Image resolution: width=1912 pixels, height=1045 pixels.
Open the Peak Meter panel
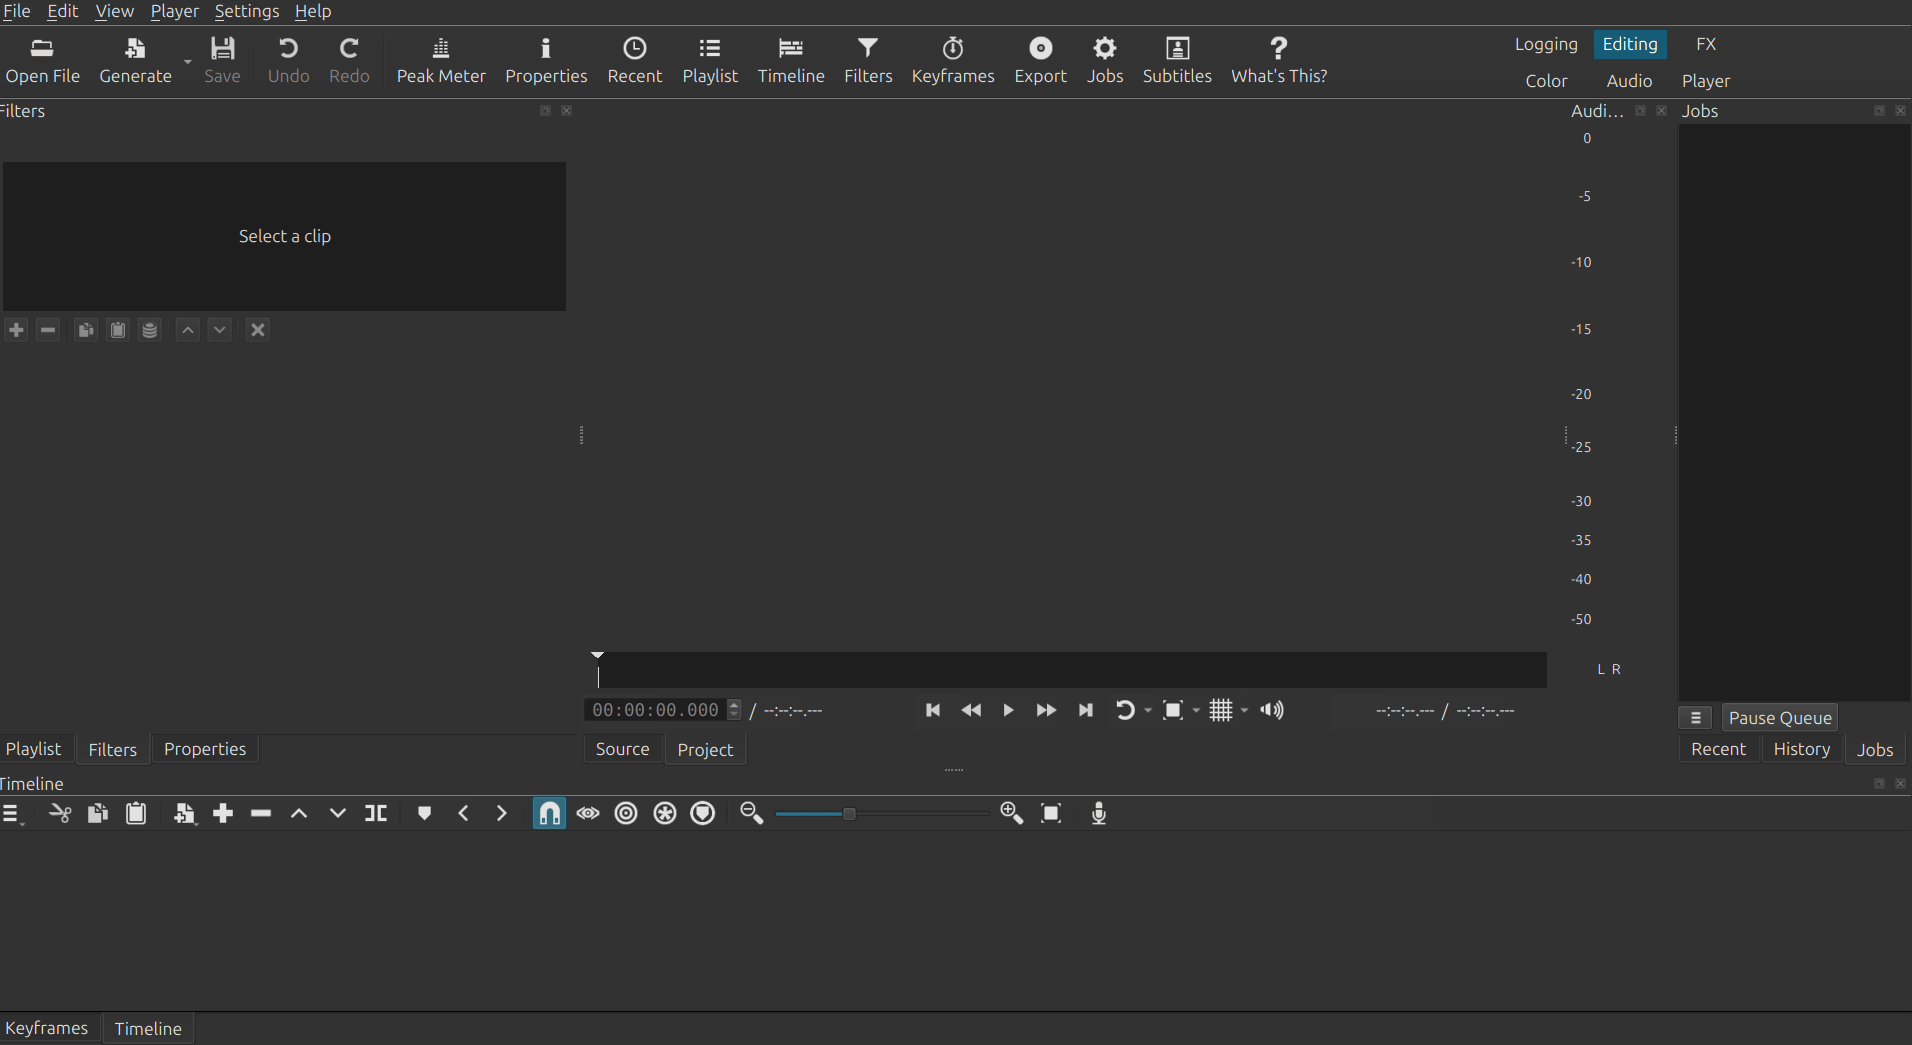[x=441, y=60]
